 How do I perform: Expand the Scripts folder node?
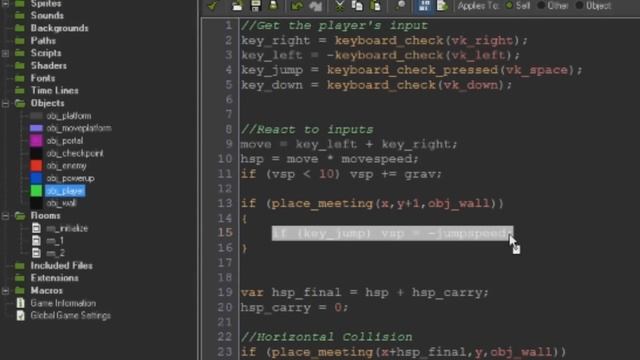(6, 53)
